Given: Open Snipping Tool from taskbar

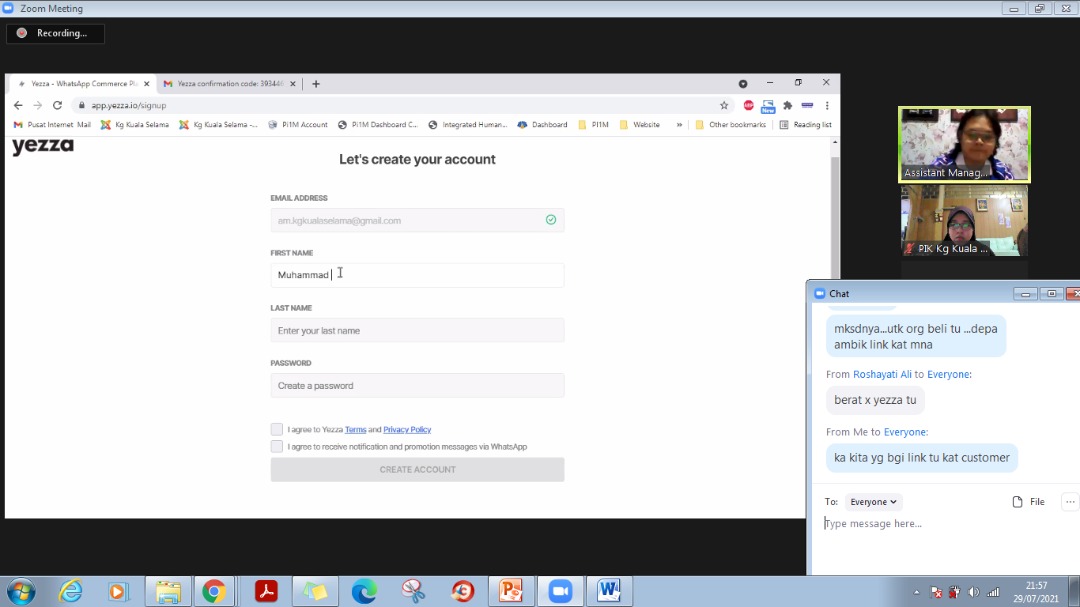Looking at the screenshot, I should point(413,591).
